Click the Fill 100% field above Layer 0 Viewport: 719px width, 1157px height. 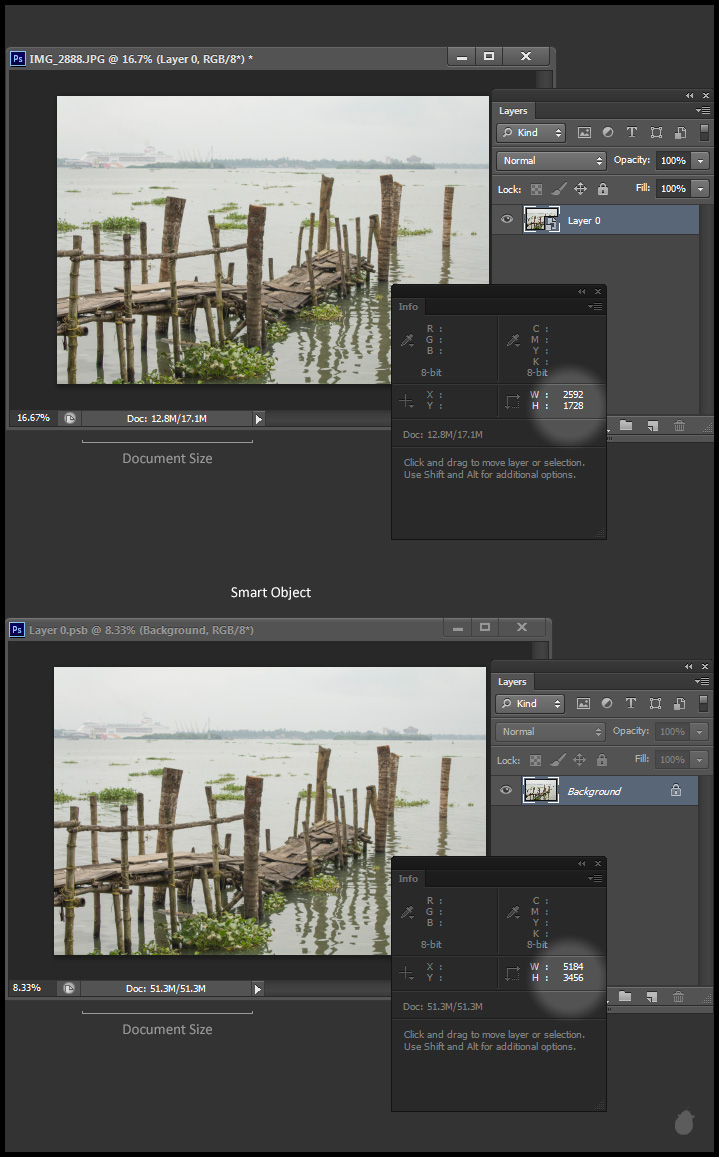tap(673, 189)
